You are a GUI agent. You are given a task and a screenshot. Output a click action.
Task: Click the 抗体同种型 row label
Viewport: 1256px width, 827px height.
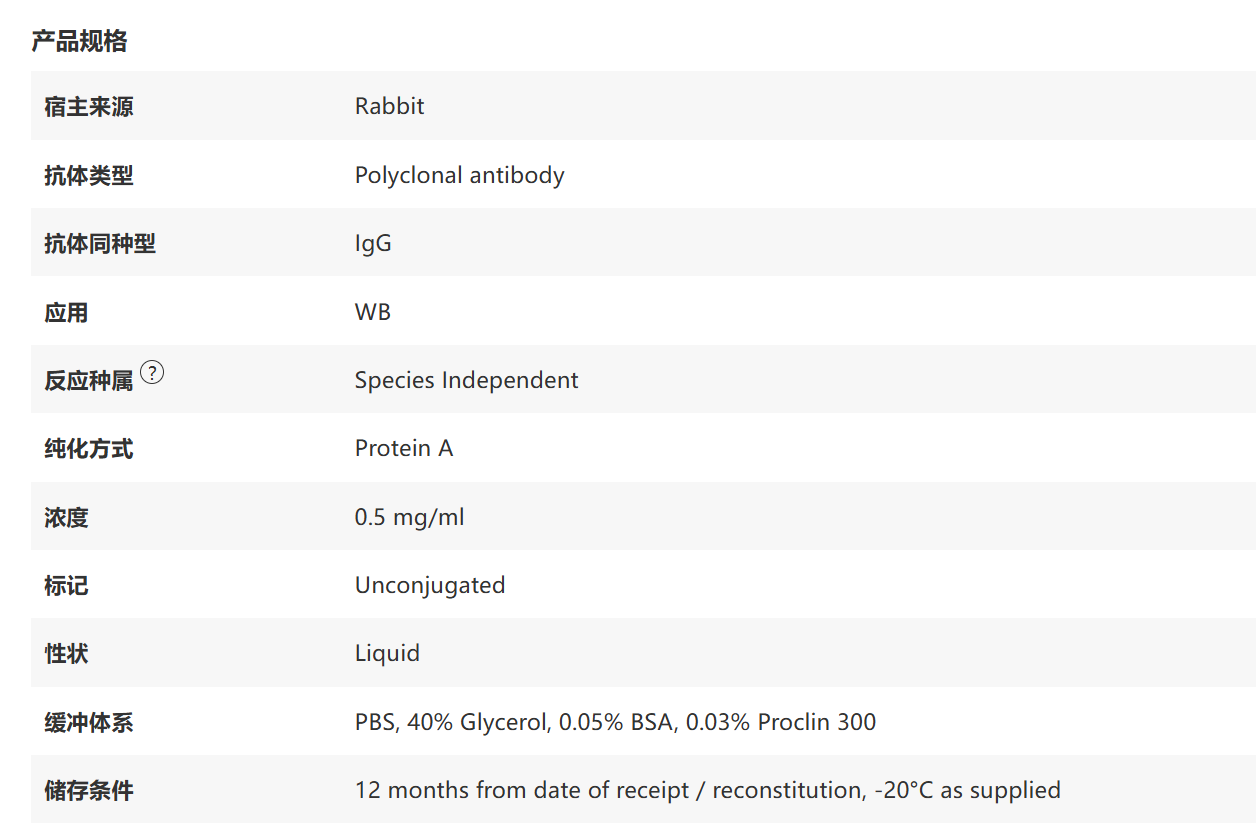tap(100, 244)
